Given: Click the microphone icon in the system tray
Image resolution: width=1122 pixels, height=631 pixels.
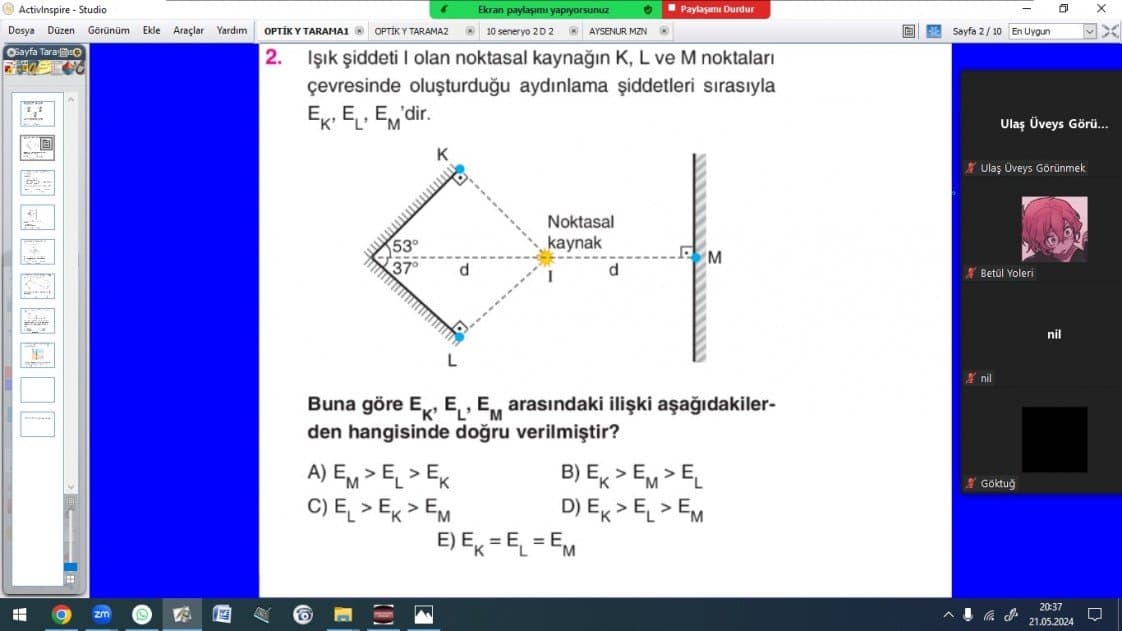Looking at the screenshot, I should 967,615.
